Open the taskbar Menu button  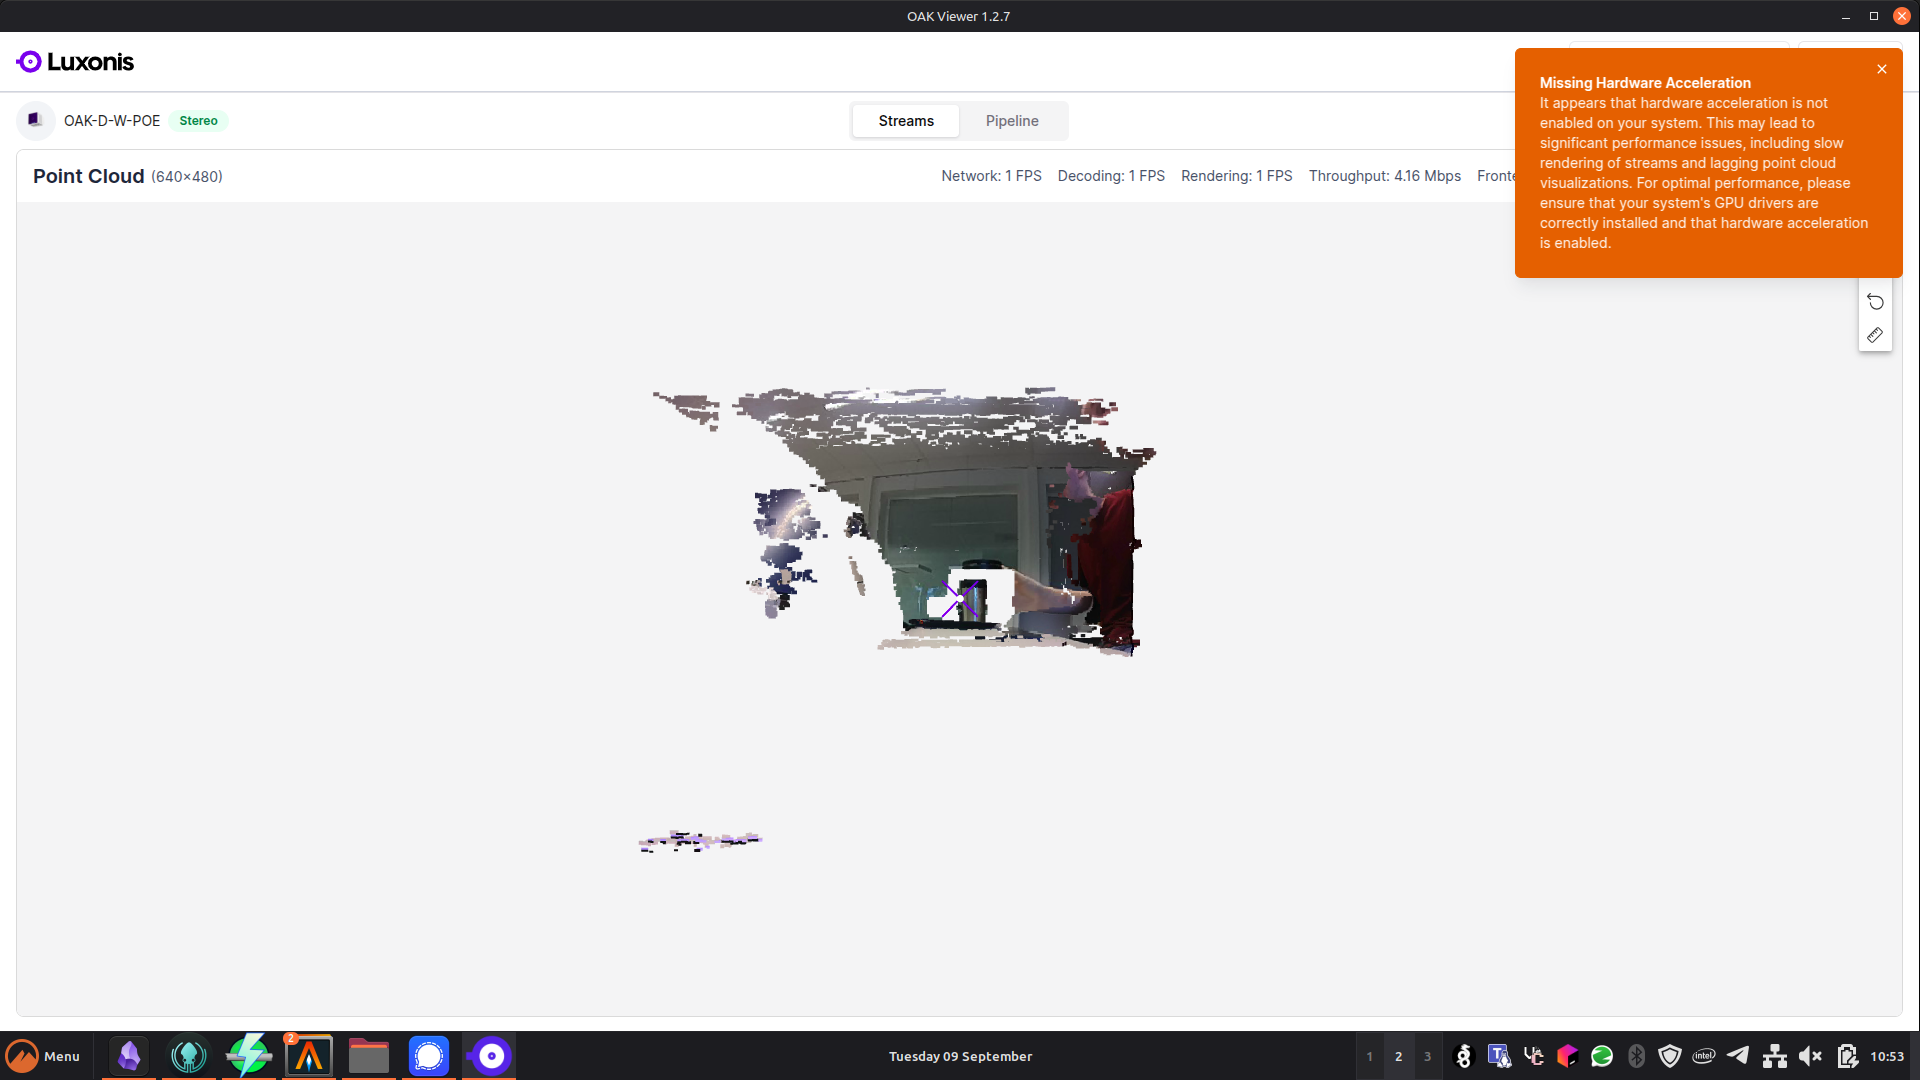(x=44, y=1056)
